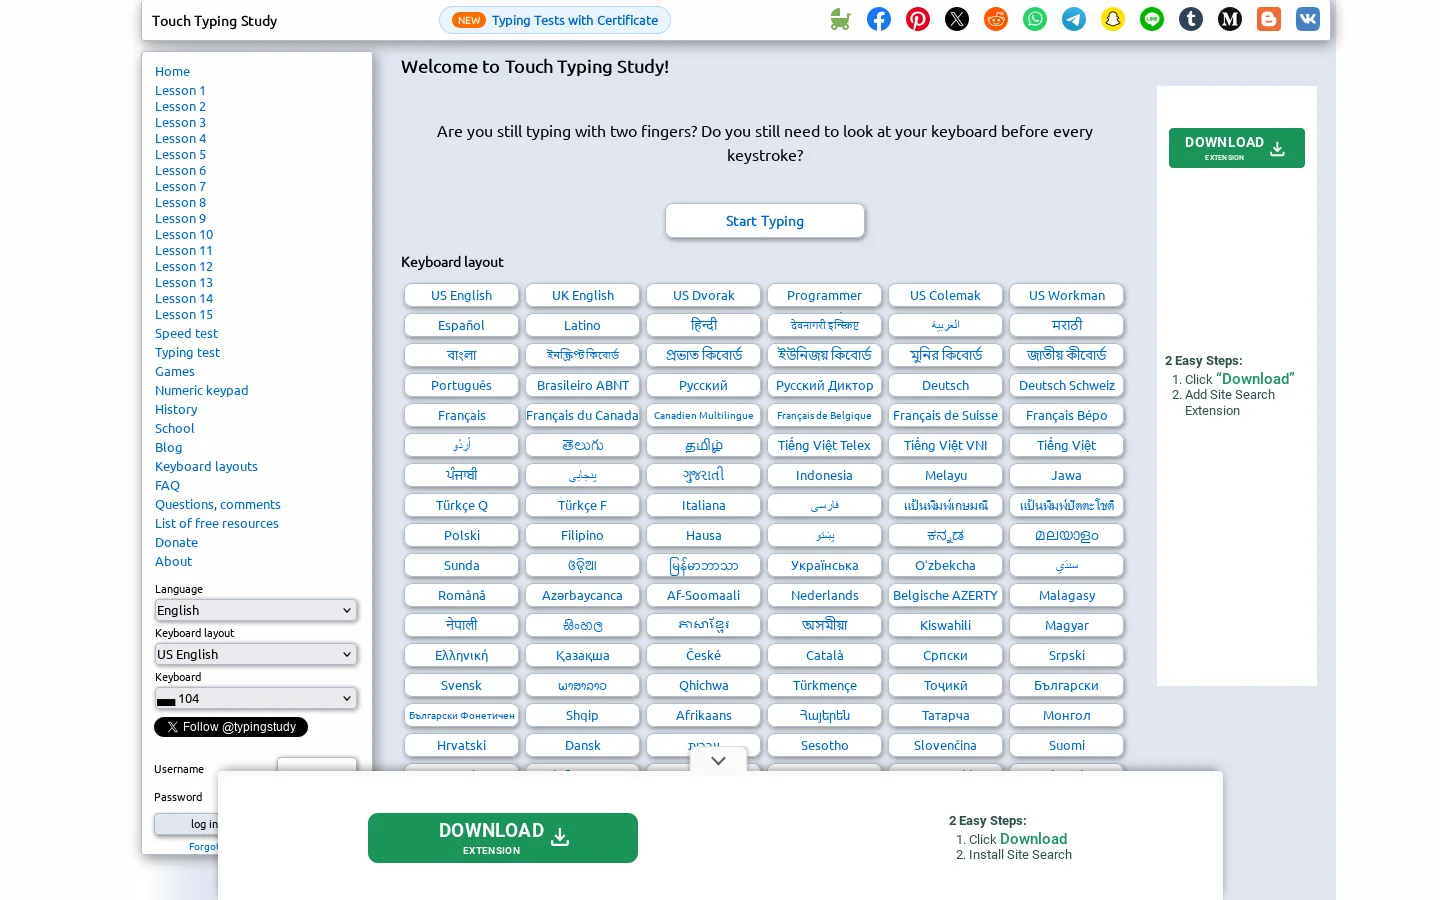The image size is (1440, 900).
Task: Open the Games page
Action: point(175,371)
